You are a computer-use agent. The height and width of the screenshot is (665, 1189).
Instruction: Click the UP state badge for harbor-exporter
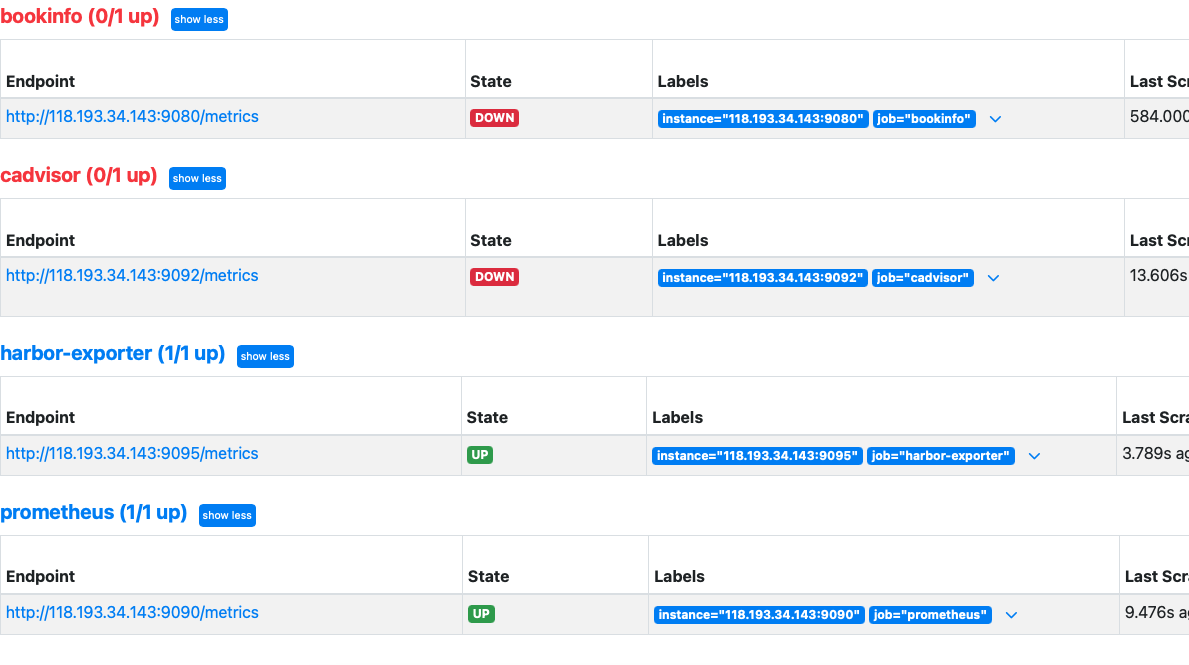[480, 455]
